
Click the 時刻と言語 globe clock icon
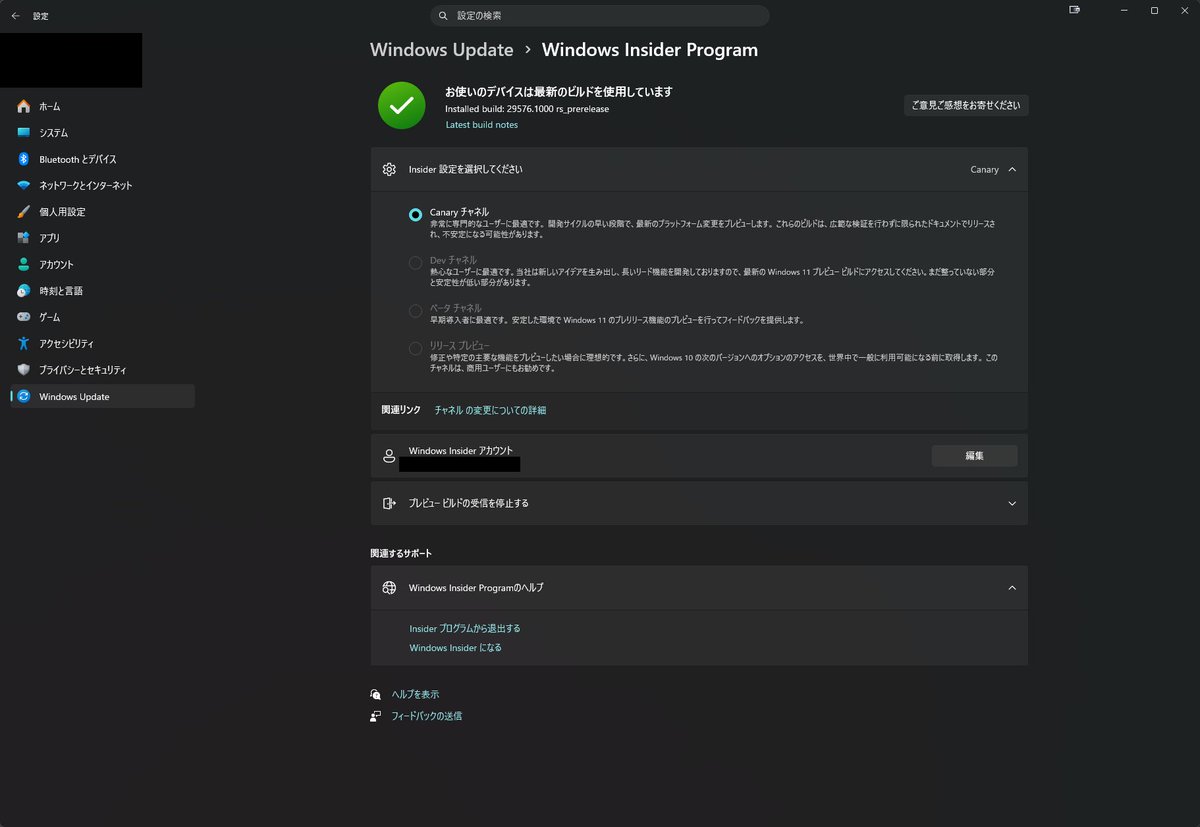[x=24, y=291]
